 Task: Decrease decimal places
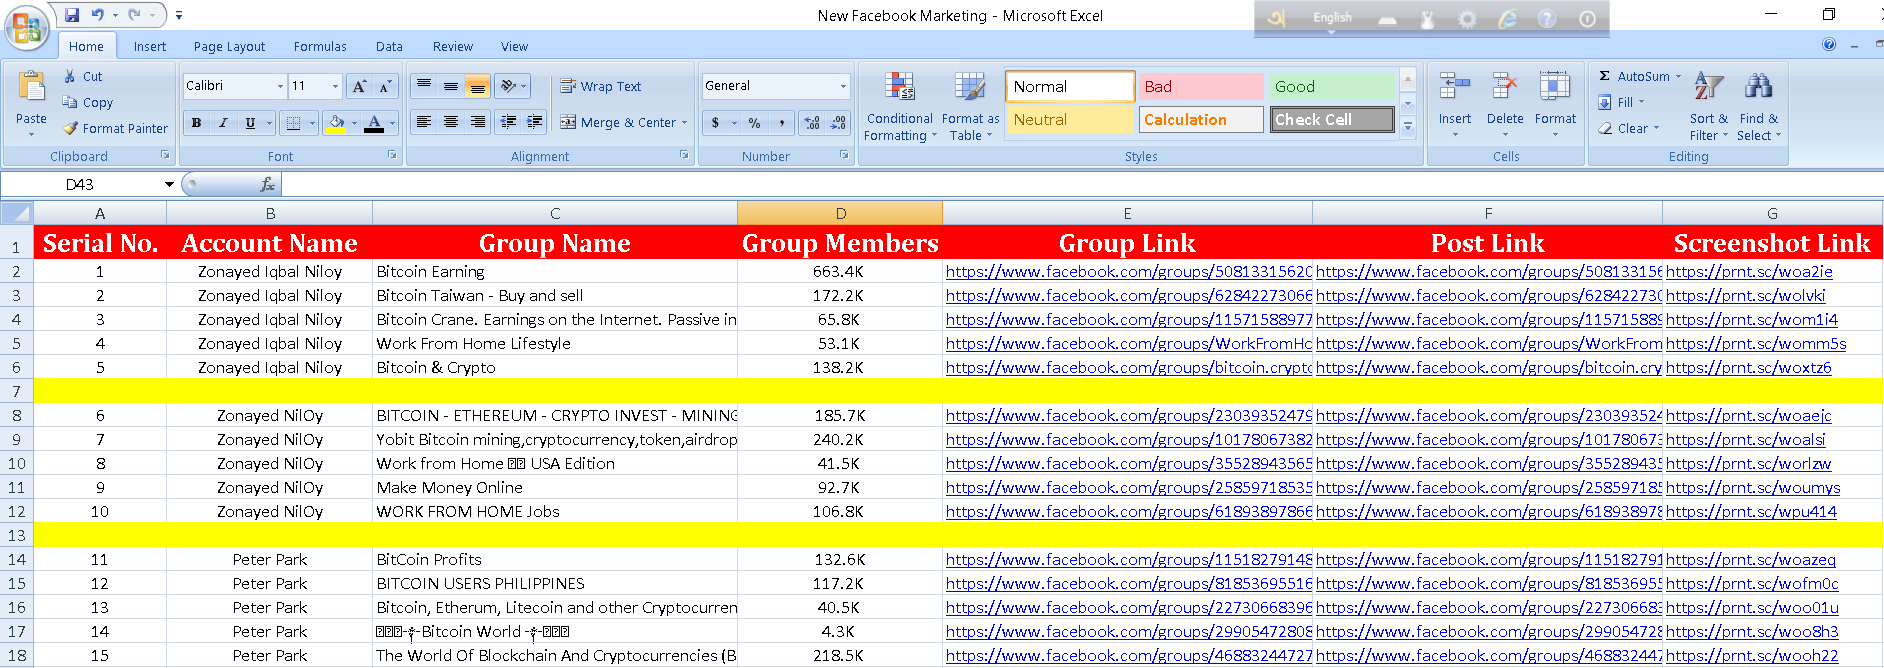[x=838, y=123]
